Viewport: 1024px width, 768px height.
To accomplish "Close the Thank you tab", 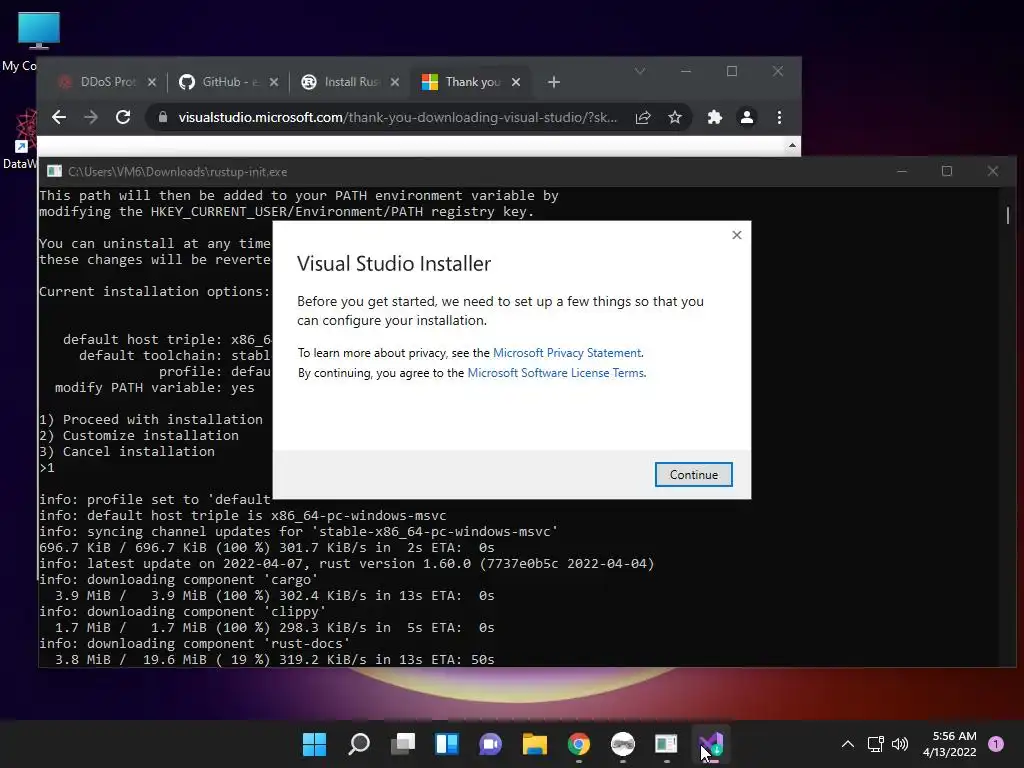I will tap(516, 82).
